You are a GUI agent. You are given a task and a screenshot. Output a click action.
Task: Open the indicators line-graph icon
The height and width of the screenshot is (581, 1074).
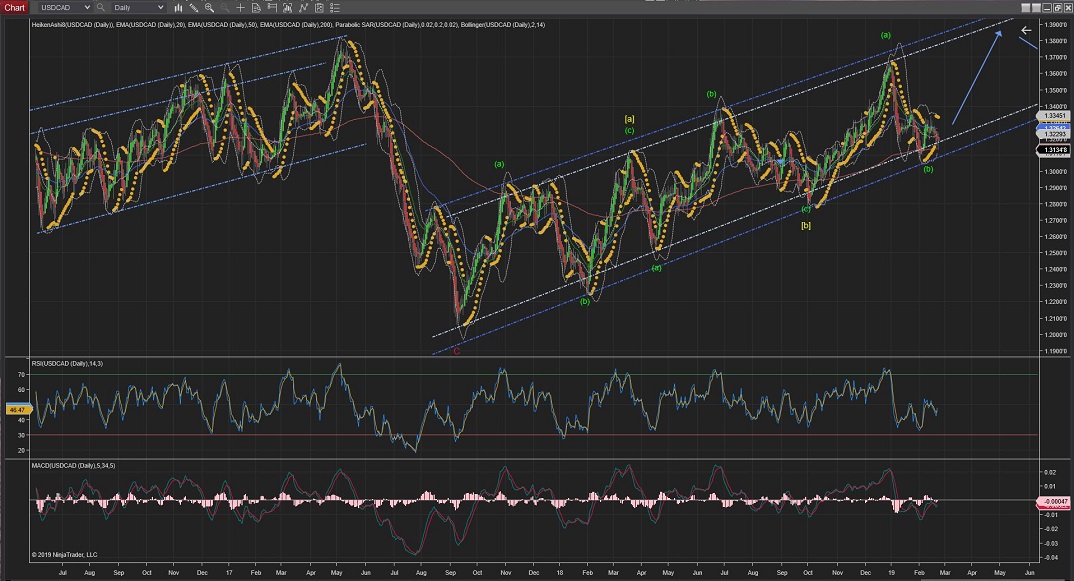point(303,8)
